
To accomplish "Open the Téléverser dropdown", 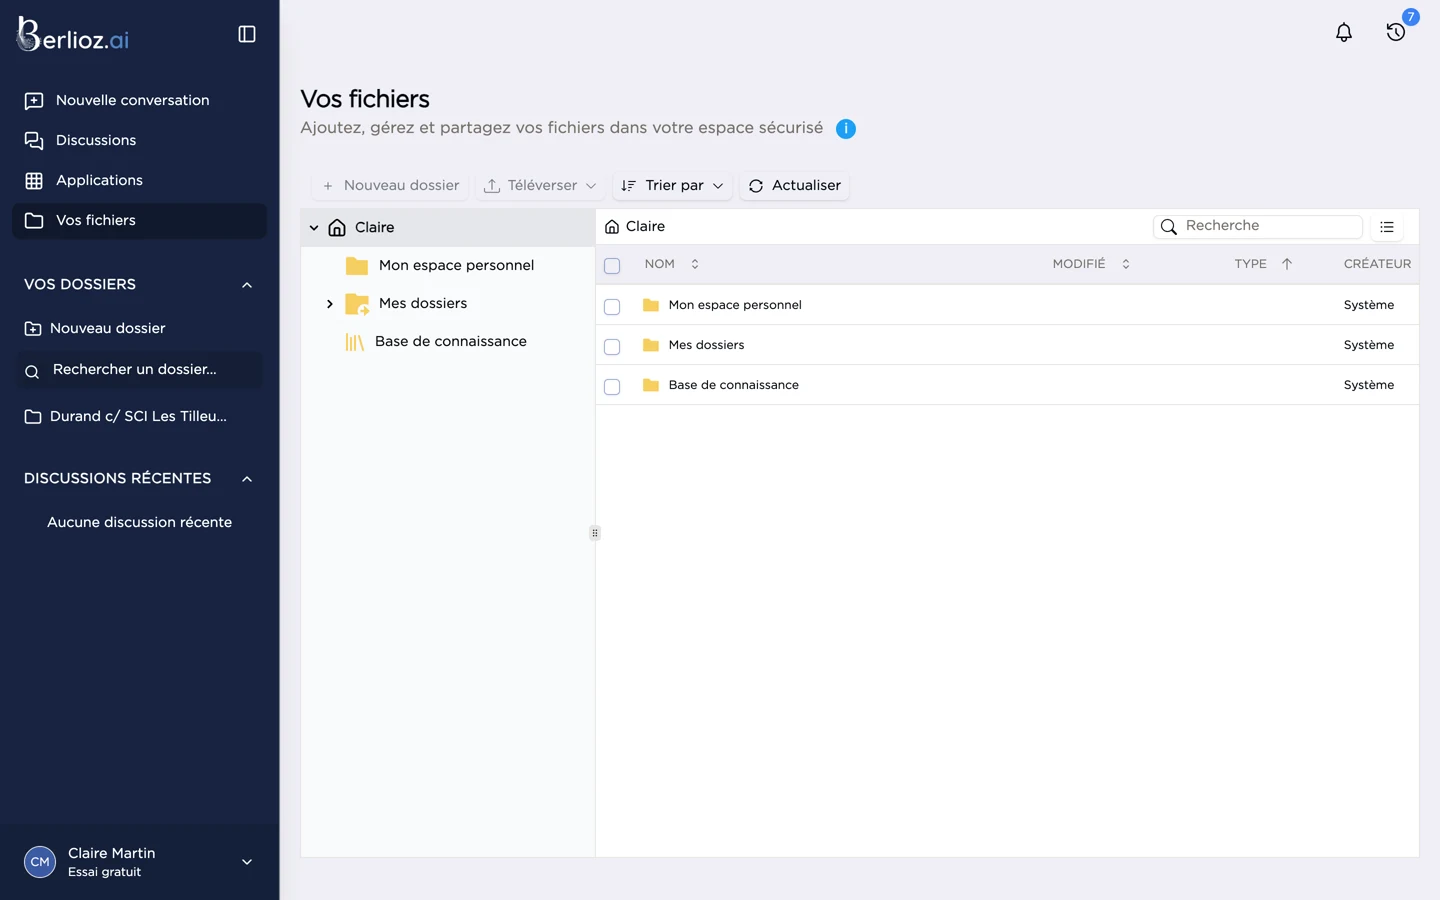I will tap(540, 186).
